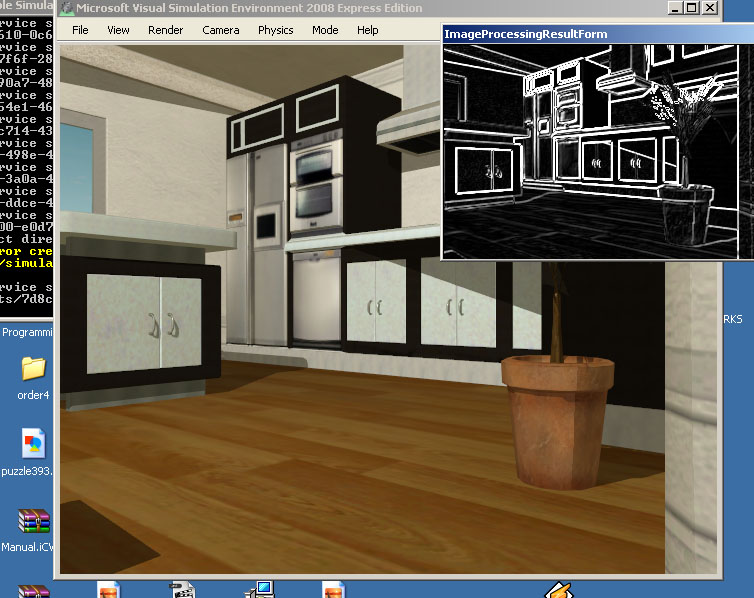754x598 pixels.
Task: Open the Mode menu
Action: (x=325, y=30)
